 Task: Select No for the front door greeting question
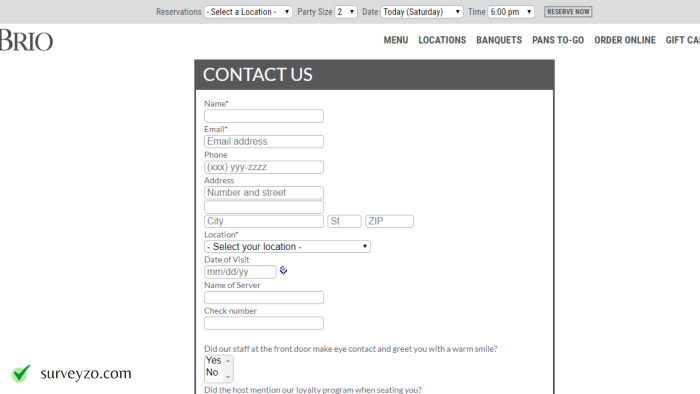click(212, 372)
